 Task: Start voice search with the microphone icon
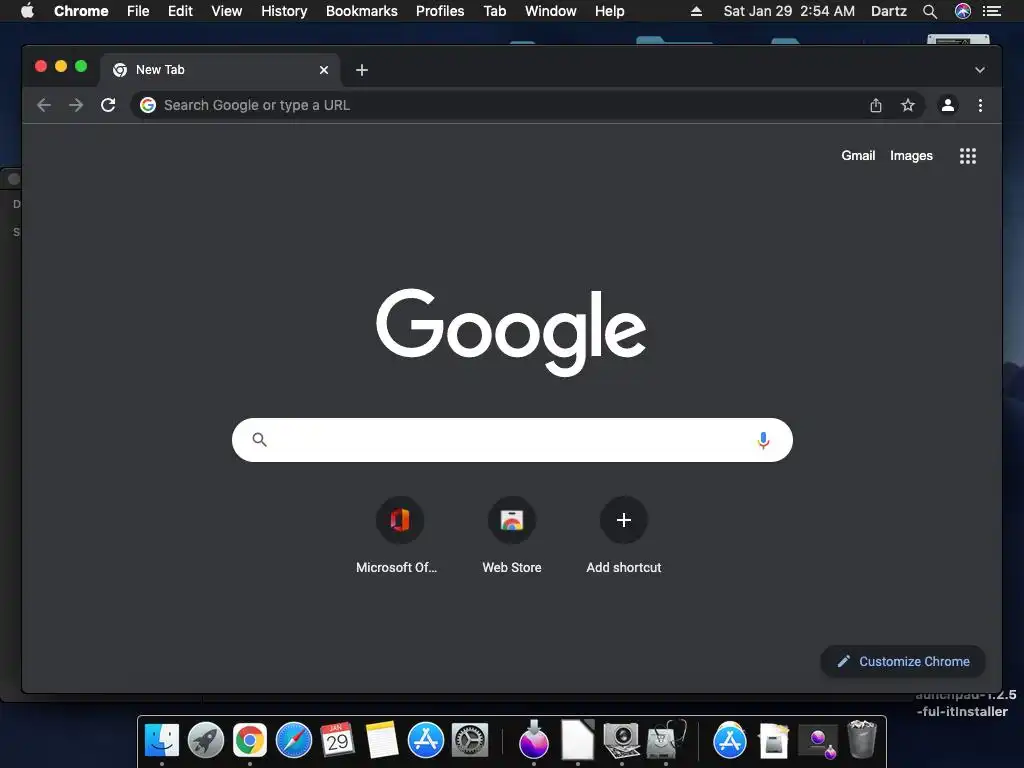[x=763, y=441]
